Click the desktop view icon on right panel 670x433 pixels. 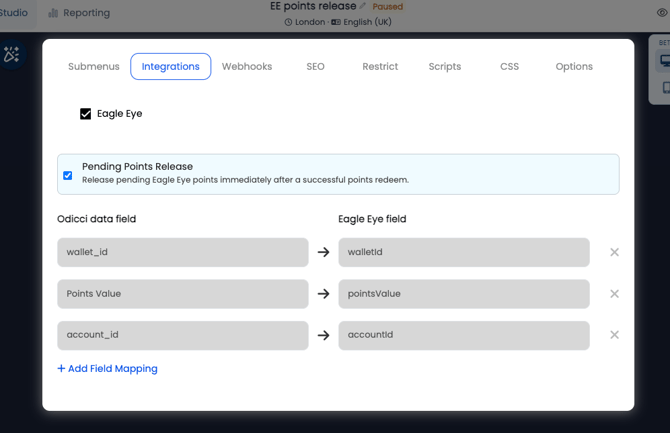coord(664,62)
